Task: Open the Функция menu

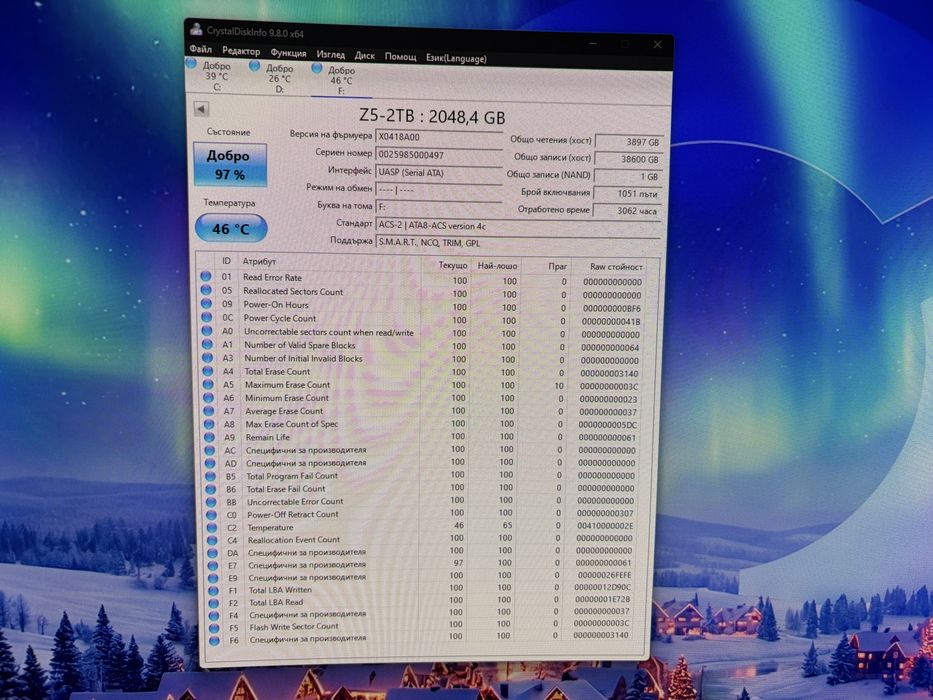Action: 288,53
